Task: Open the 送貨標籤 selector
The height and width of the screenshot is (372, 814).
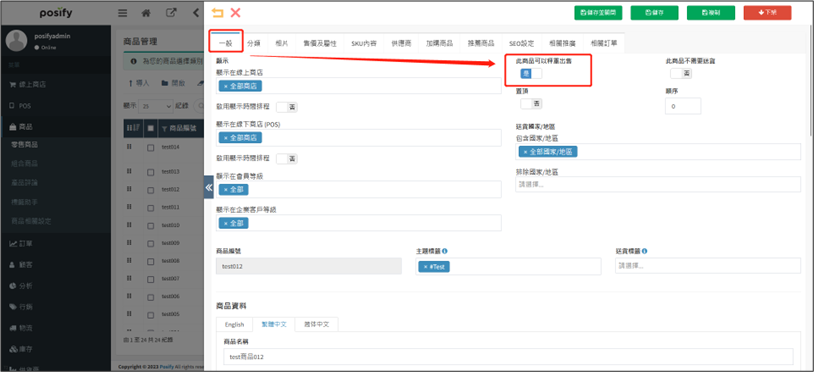Action: point(708,266)
